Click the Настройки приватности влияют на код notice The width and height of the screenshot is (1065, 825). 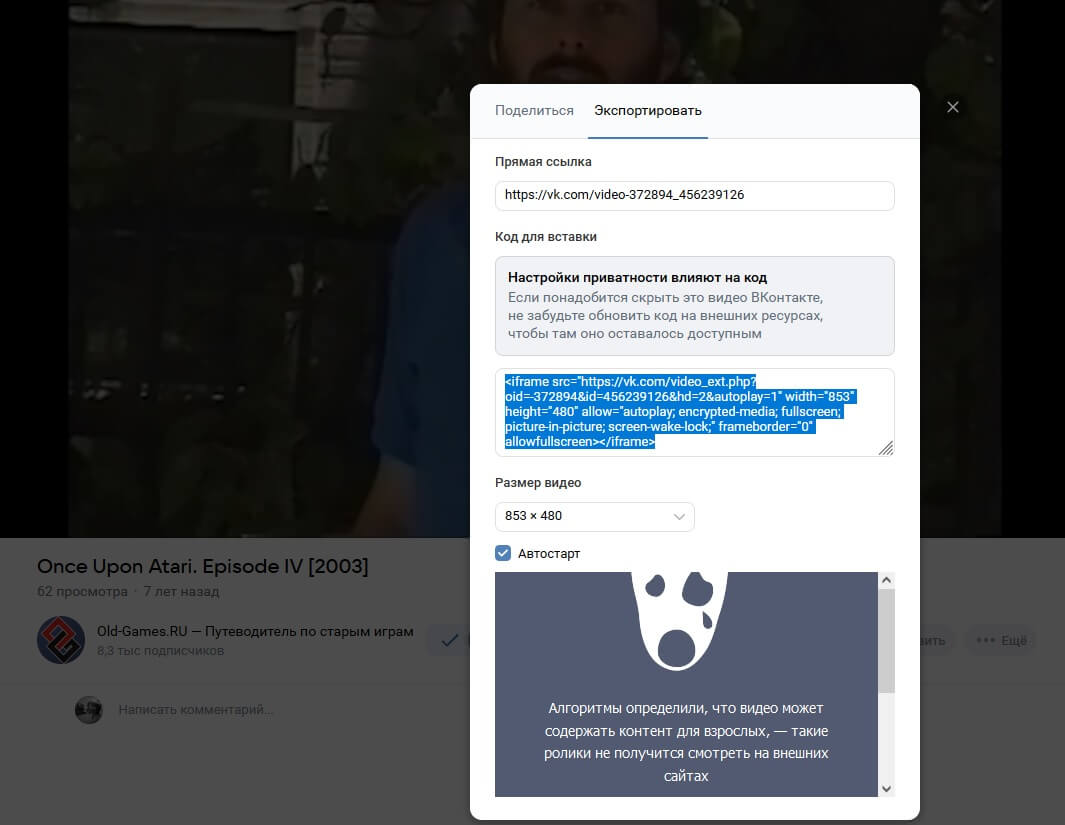click(694, 306)
